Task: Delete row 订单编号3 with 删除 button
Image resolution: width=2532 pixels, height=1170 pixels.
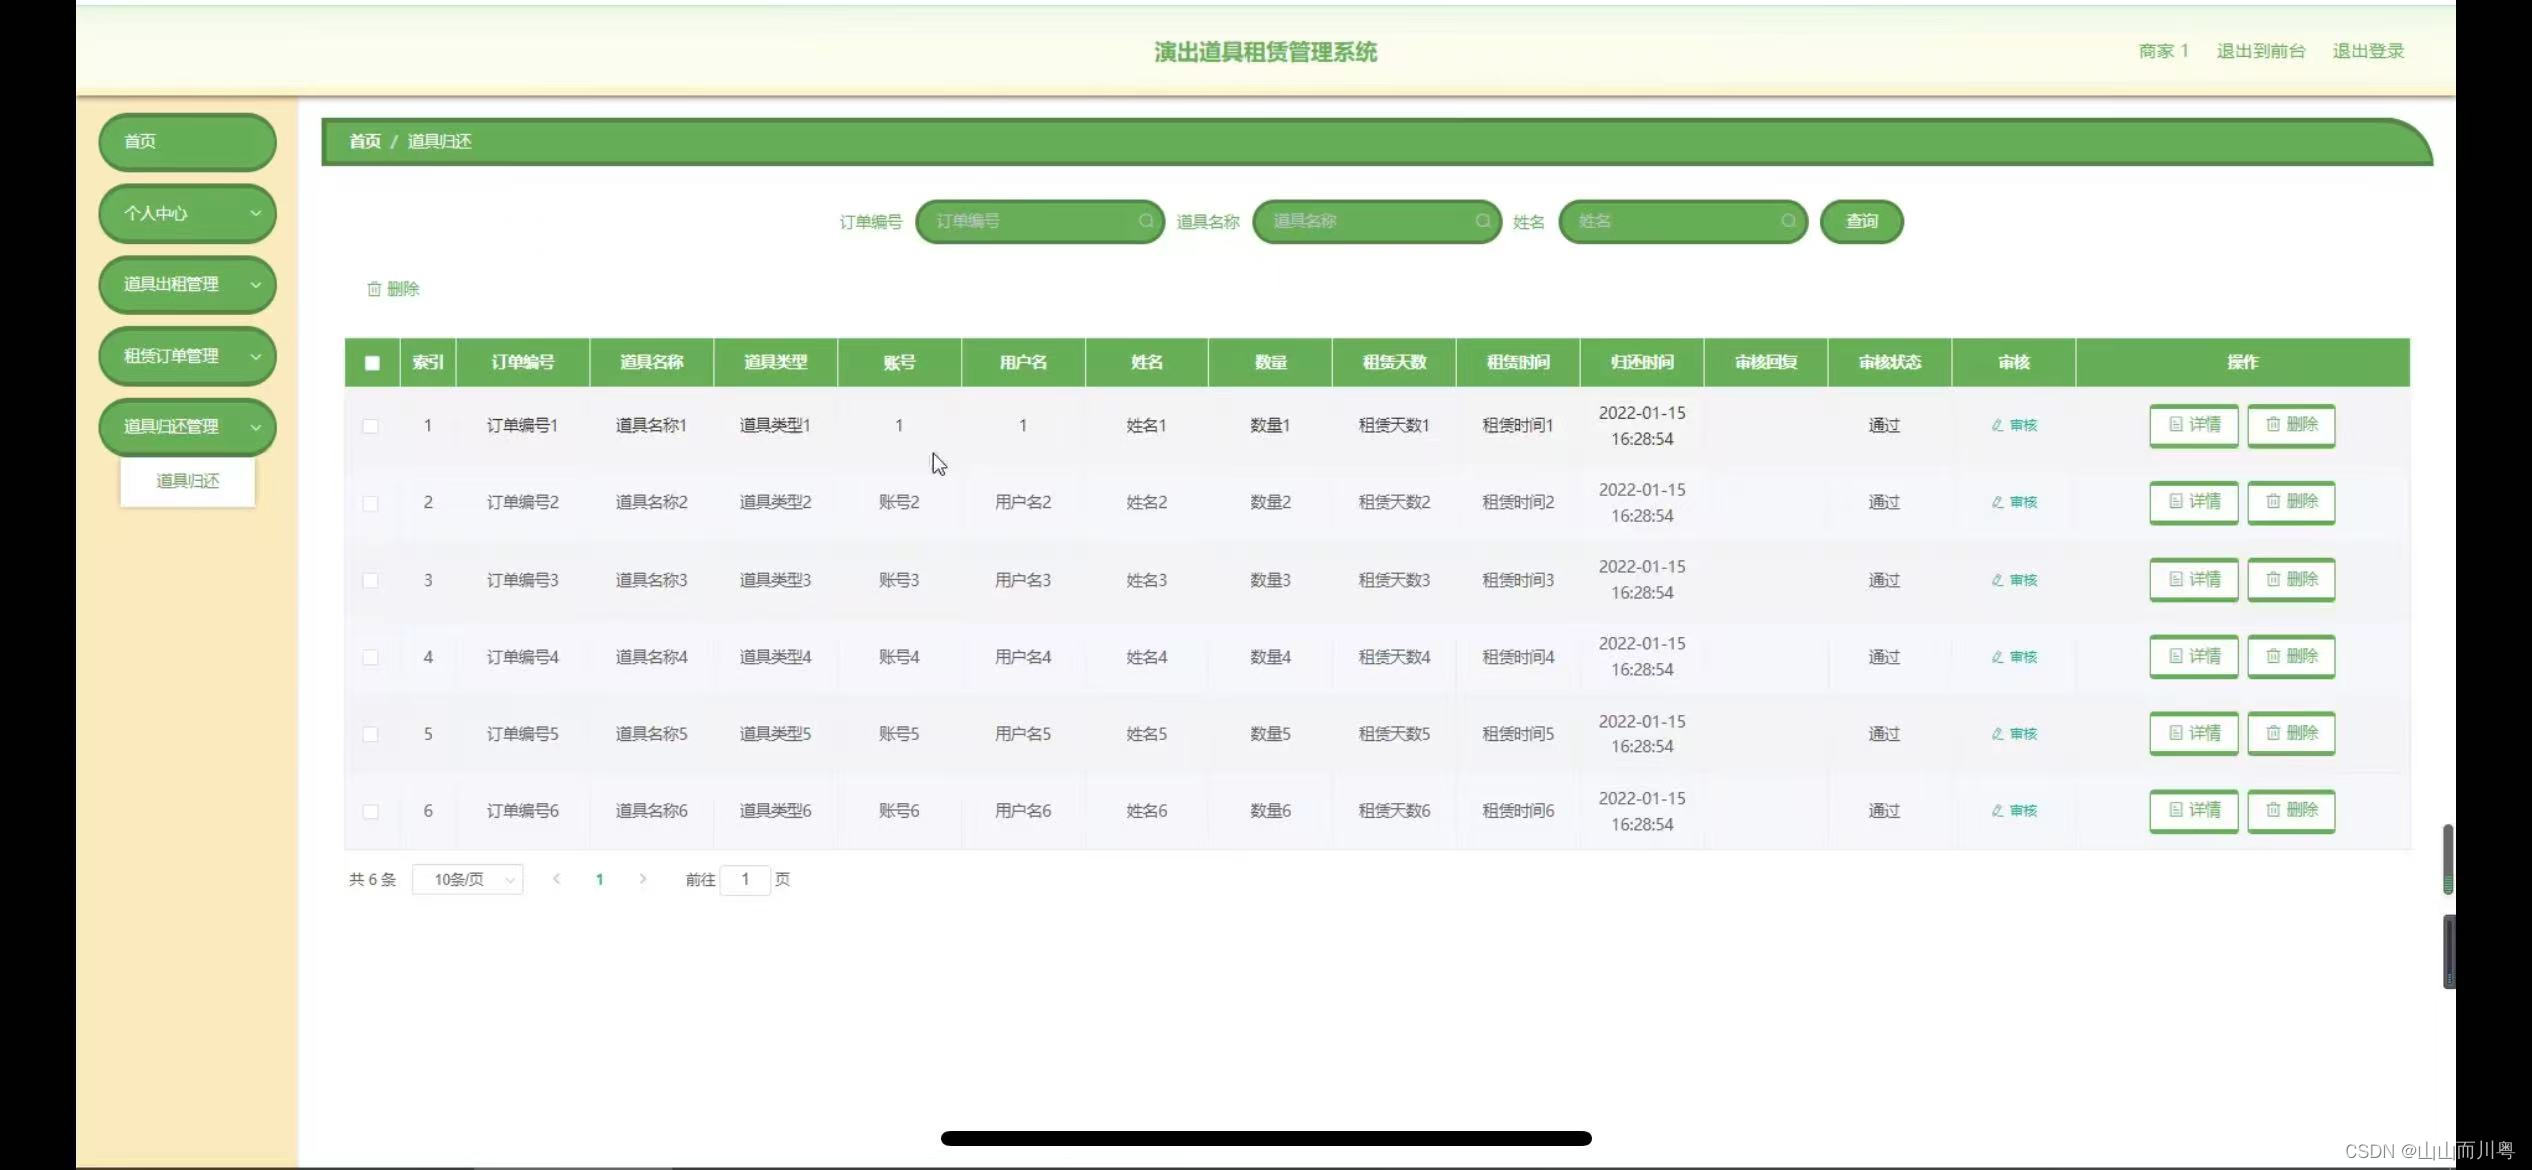Action: 2291,580
